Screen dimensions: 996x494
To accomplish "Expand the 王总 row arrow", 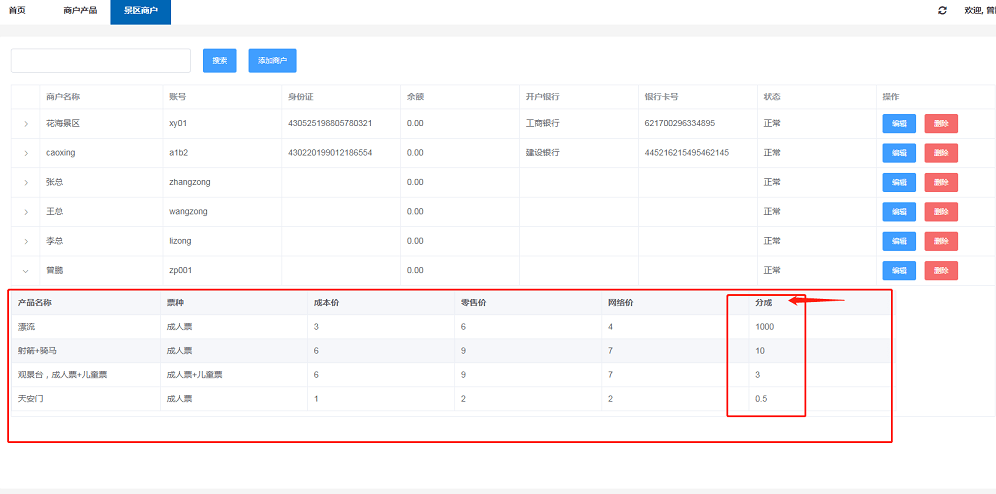I will 26,212.
